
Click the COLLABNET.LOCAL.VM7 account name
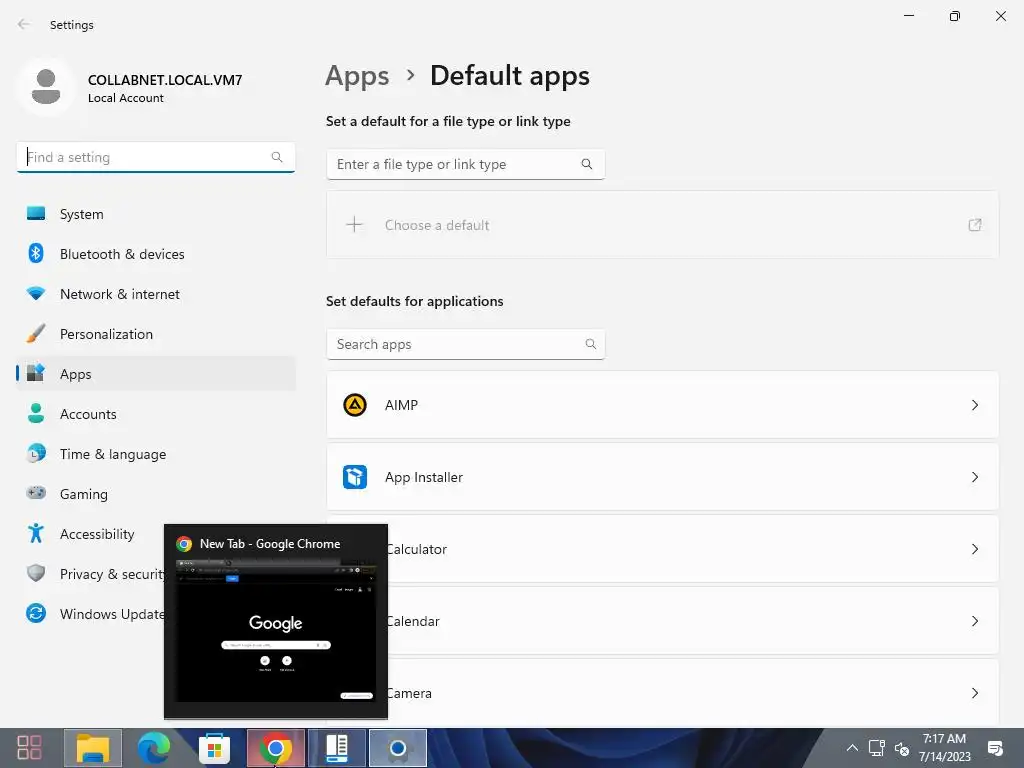165,80
